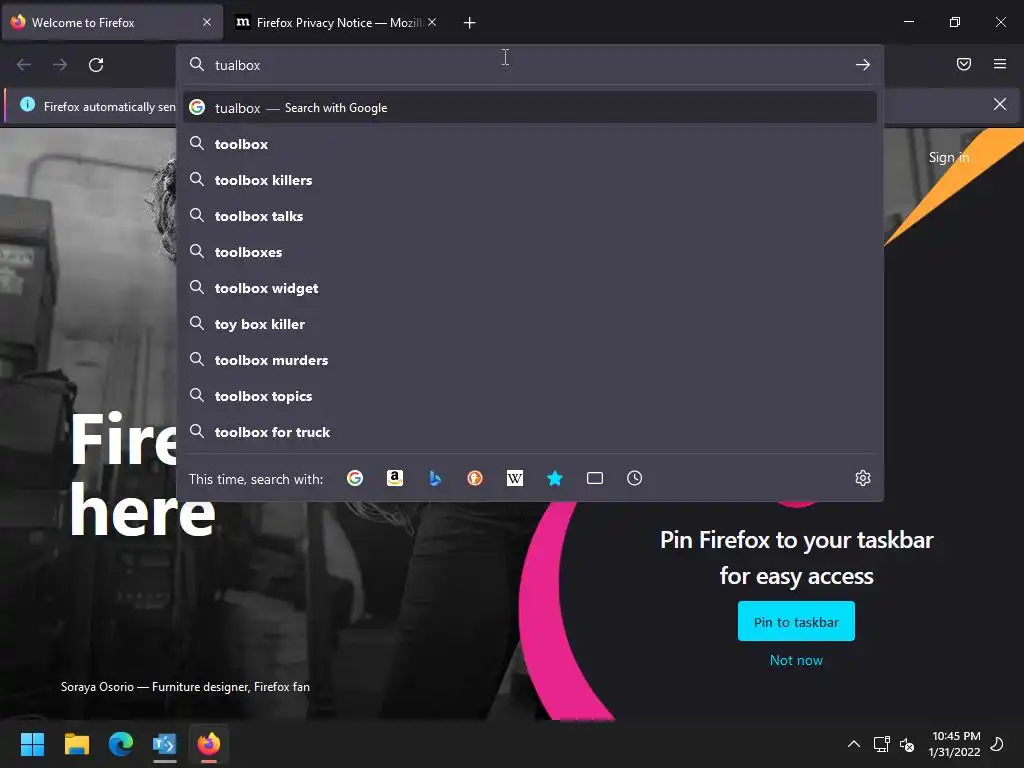Select the 'toolbox for truck' suggestion
The image size is (1024, 768).
tap(530, 432)
